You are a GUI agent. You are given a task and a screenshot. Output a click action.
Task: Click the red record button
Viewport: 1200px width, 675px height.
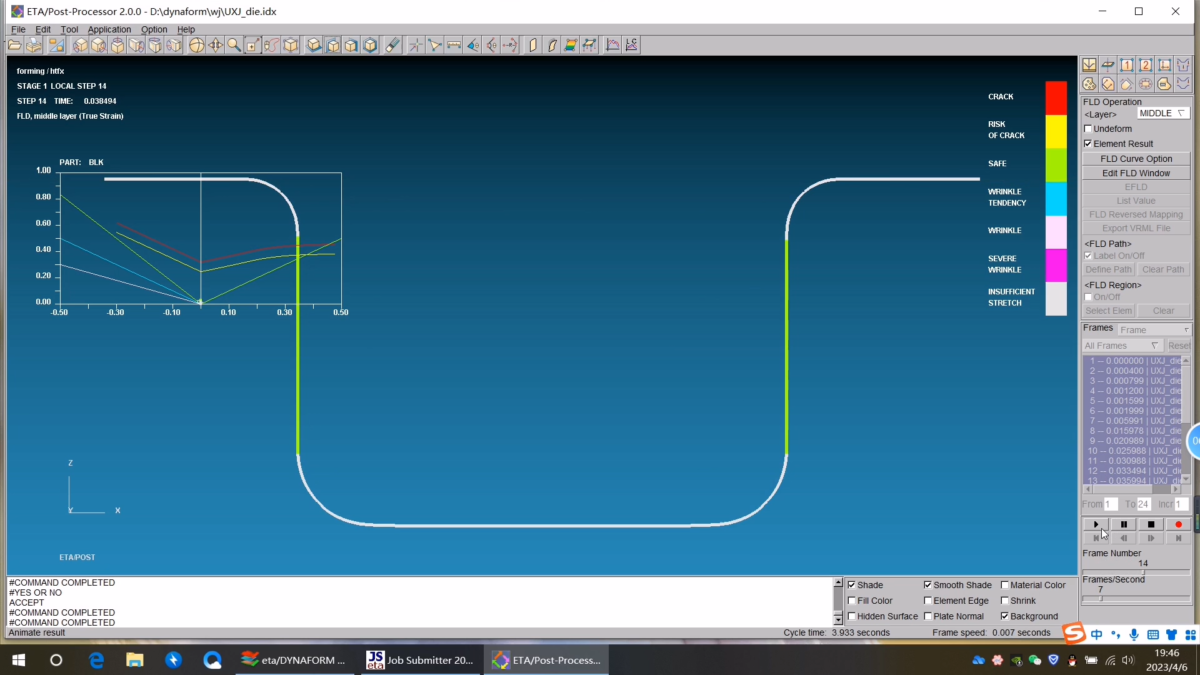click(1178, 524)
